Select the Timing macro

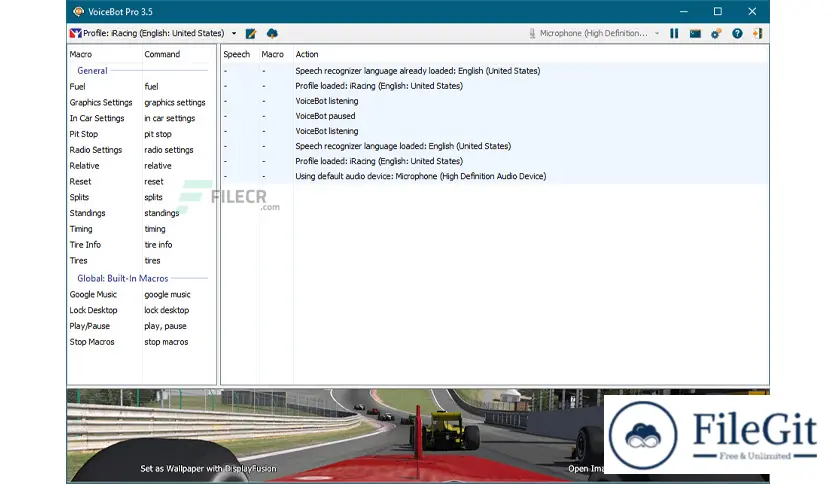coord(81,229)
